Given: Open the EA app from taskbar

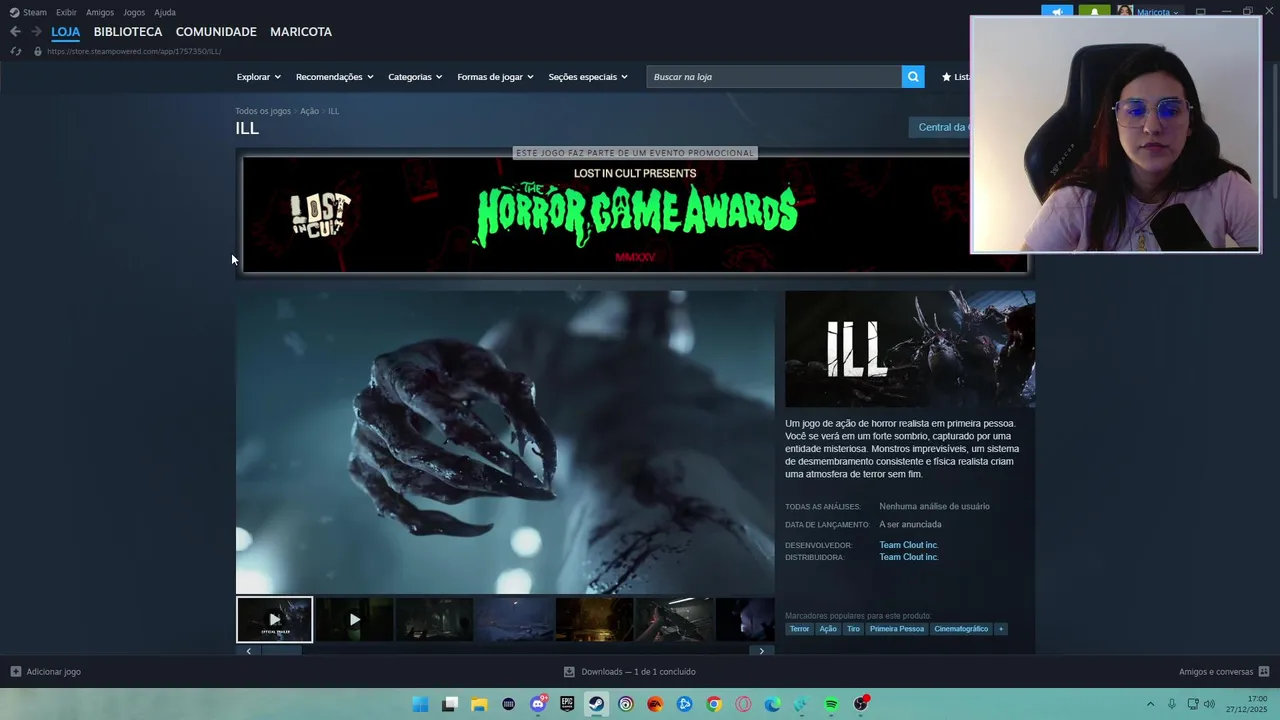Looking at the screenshot, I should click(655, 704).
